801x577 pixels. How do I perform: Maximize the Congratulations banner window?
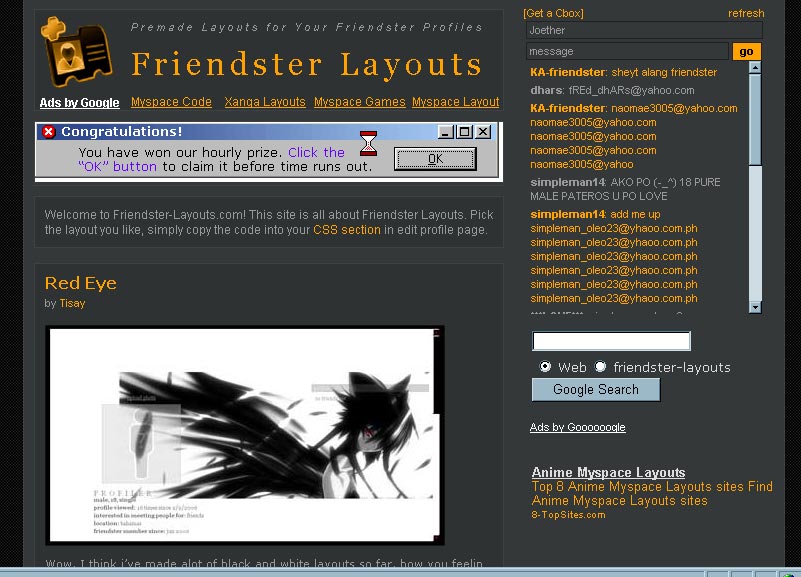pos(464,132)
